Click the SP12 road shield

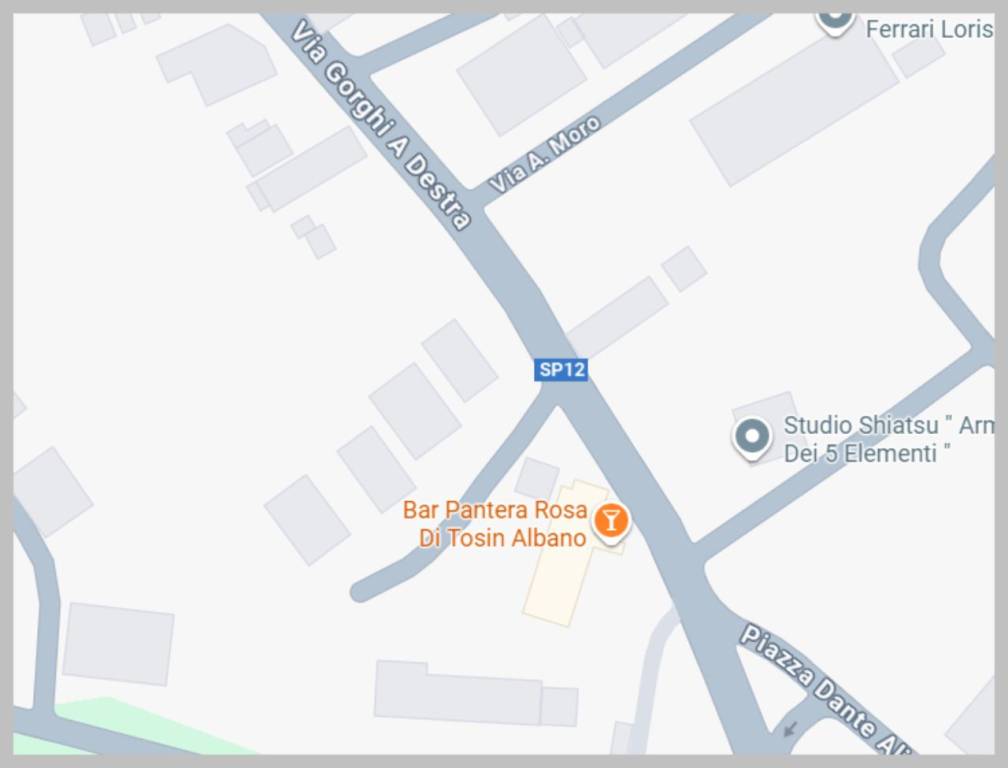[x=561, y=370]
